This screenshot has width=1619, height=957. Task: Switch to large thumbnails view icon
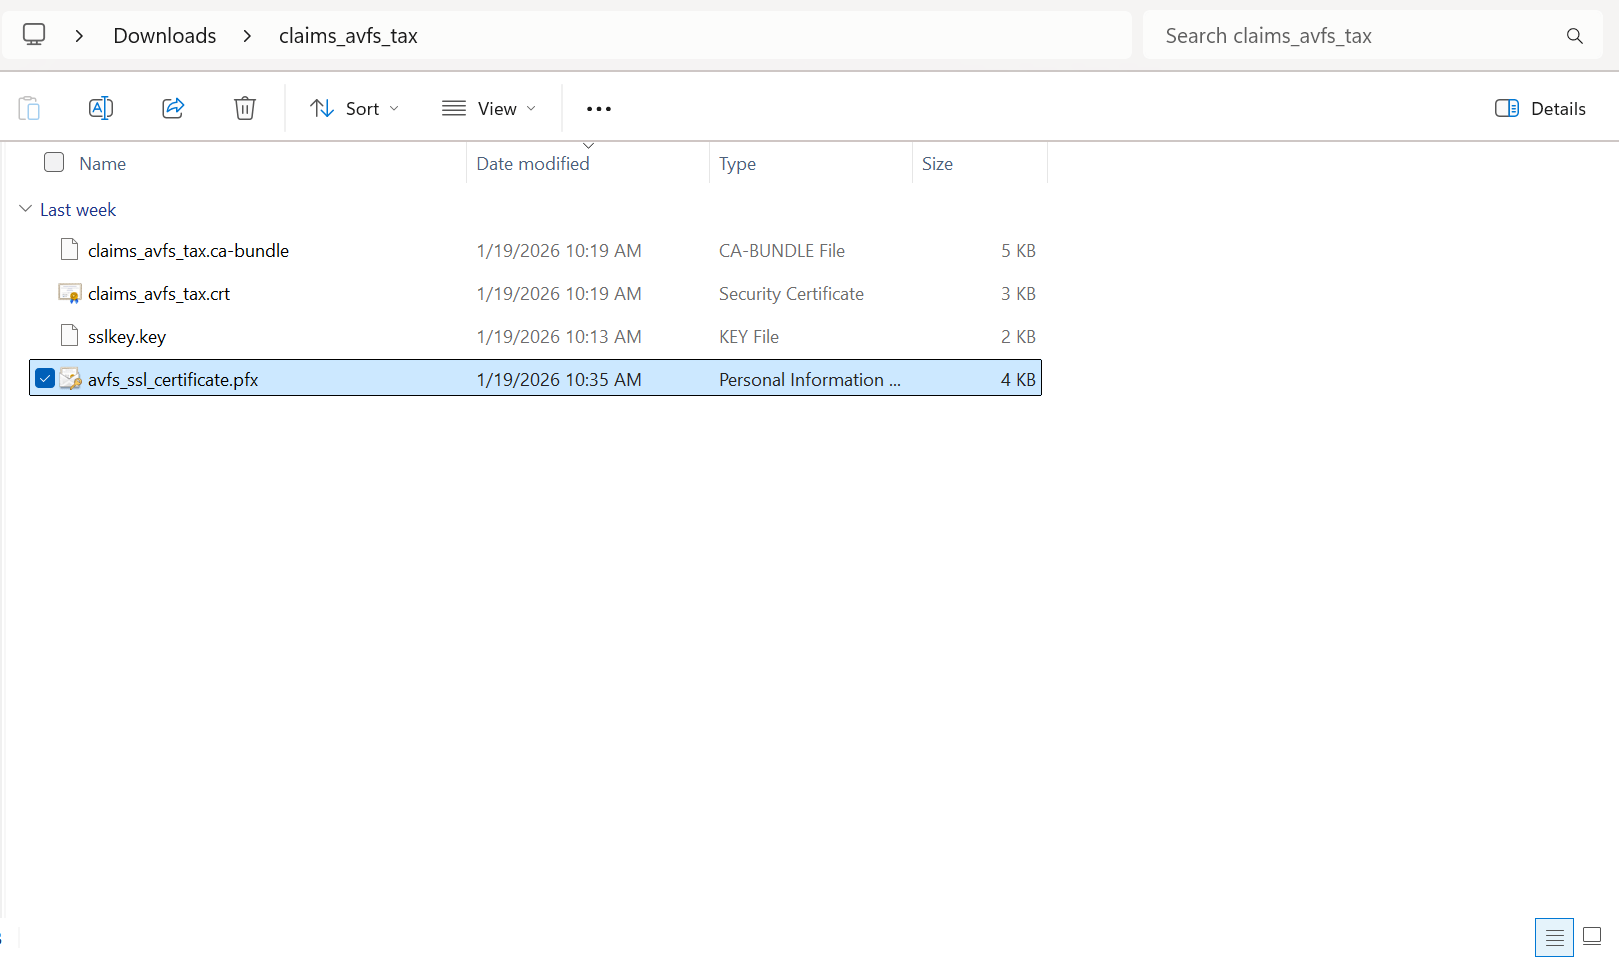click(1592, 937)
